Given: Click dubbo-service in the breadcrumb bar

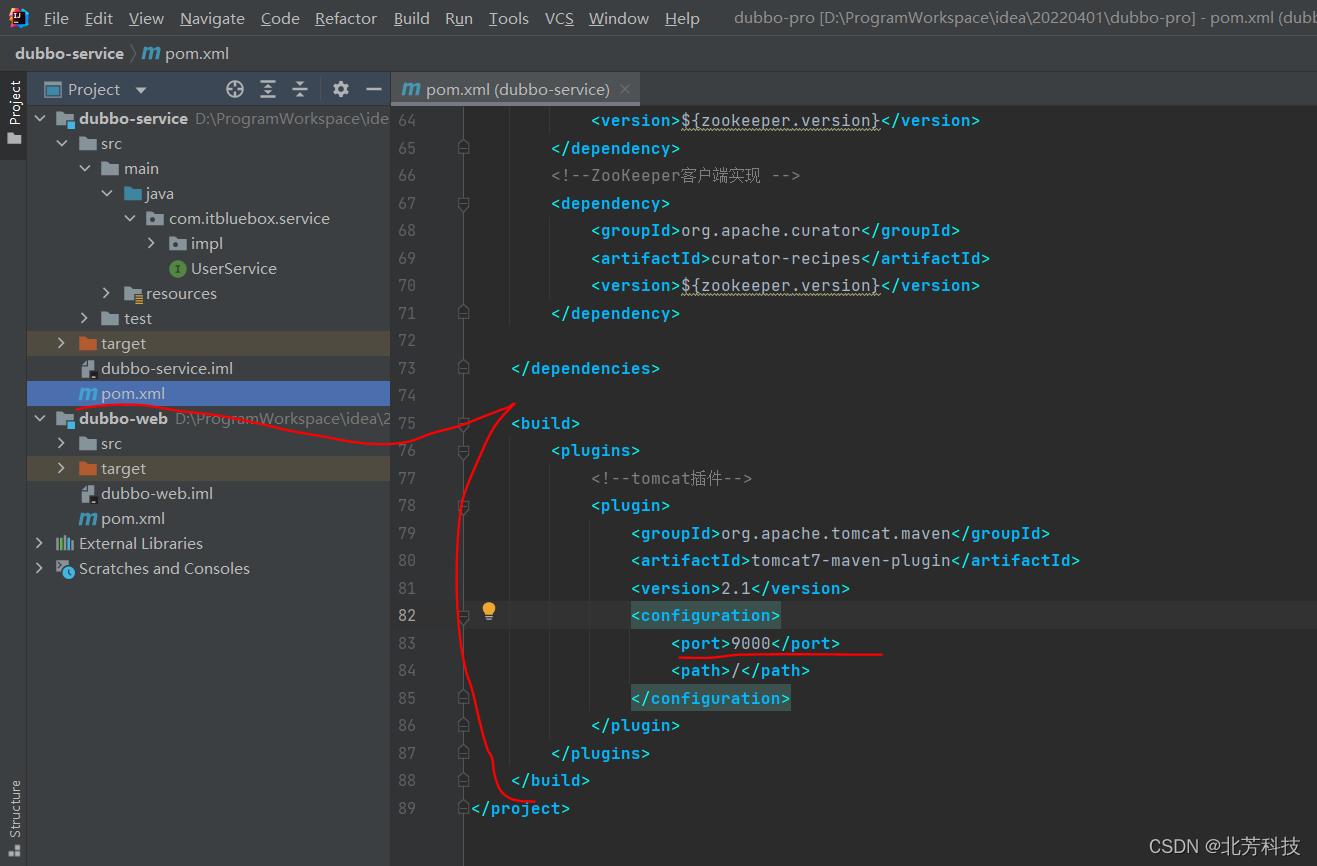Looking at the screenshot, I should (69, 53).
